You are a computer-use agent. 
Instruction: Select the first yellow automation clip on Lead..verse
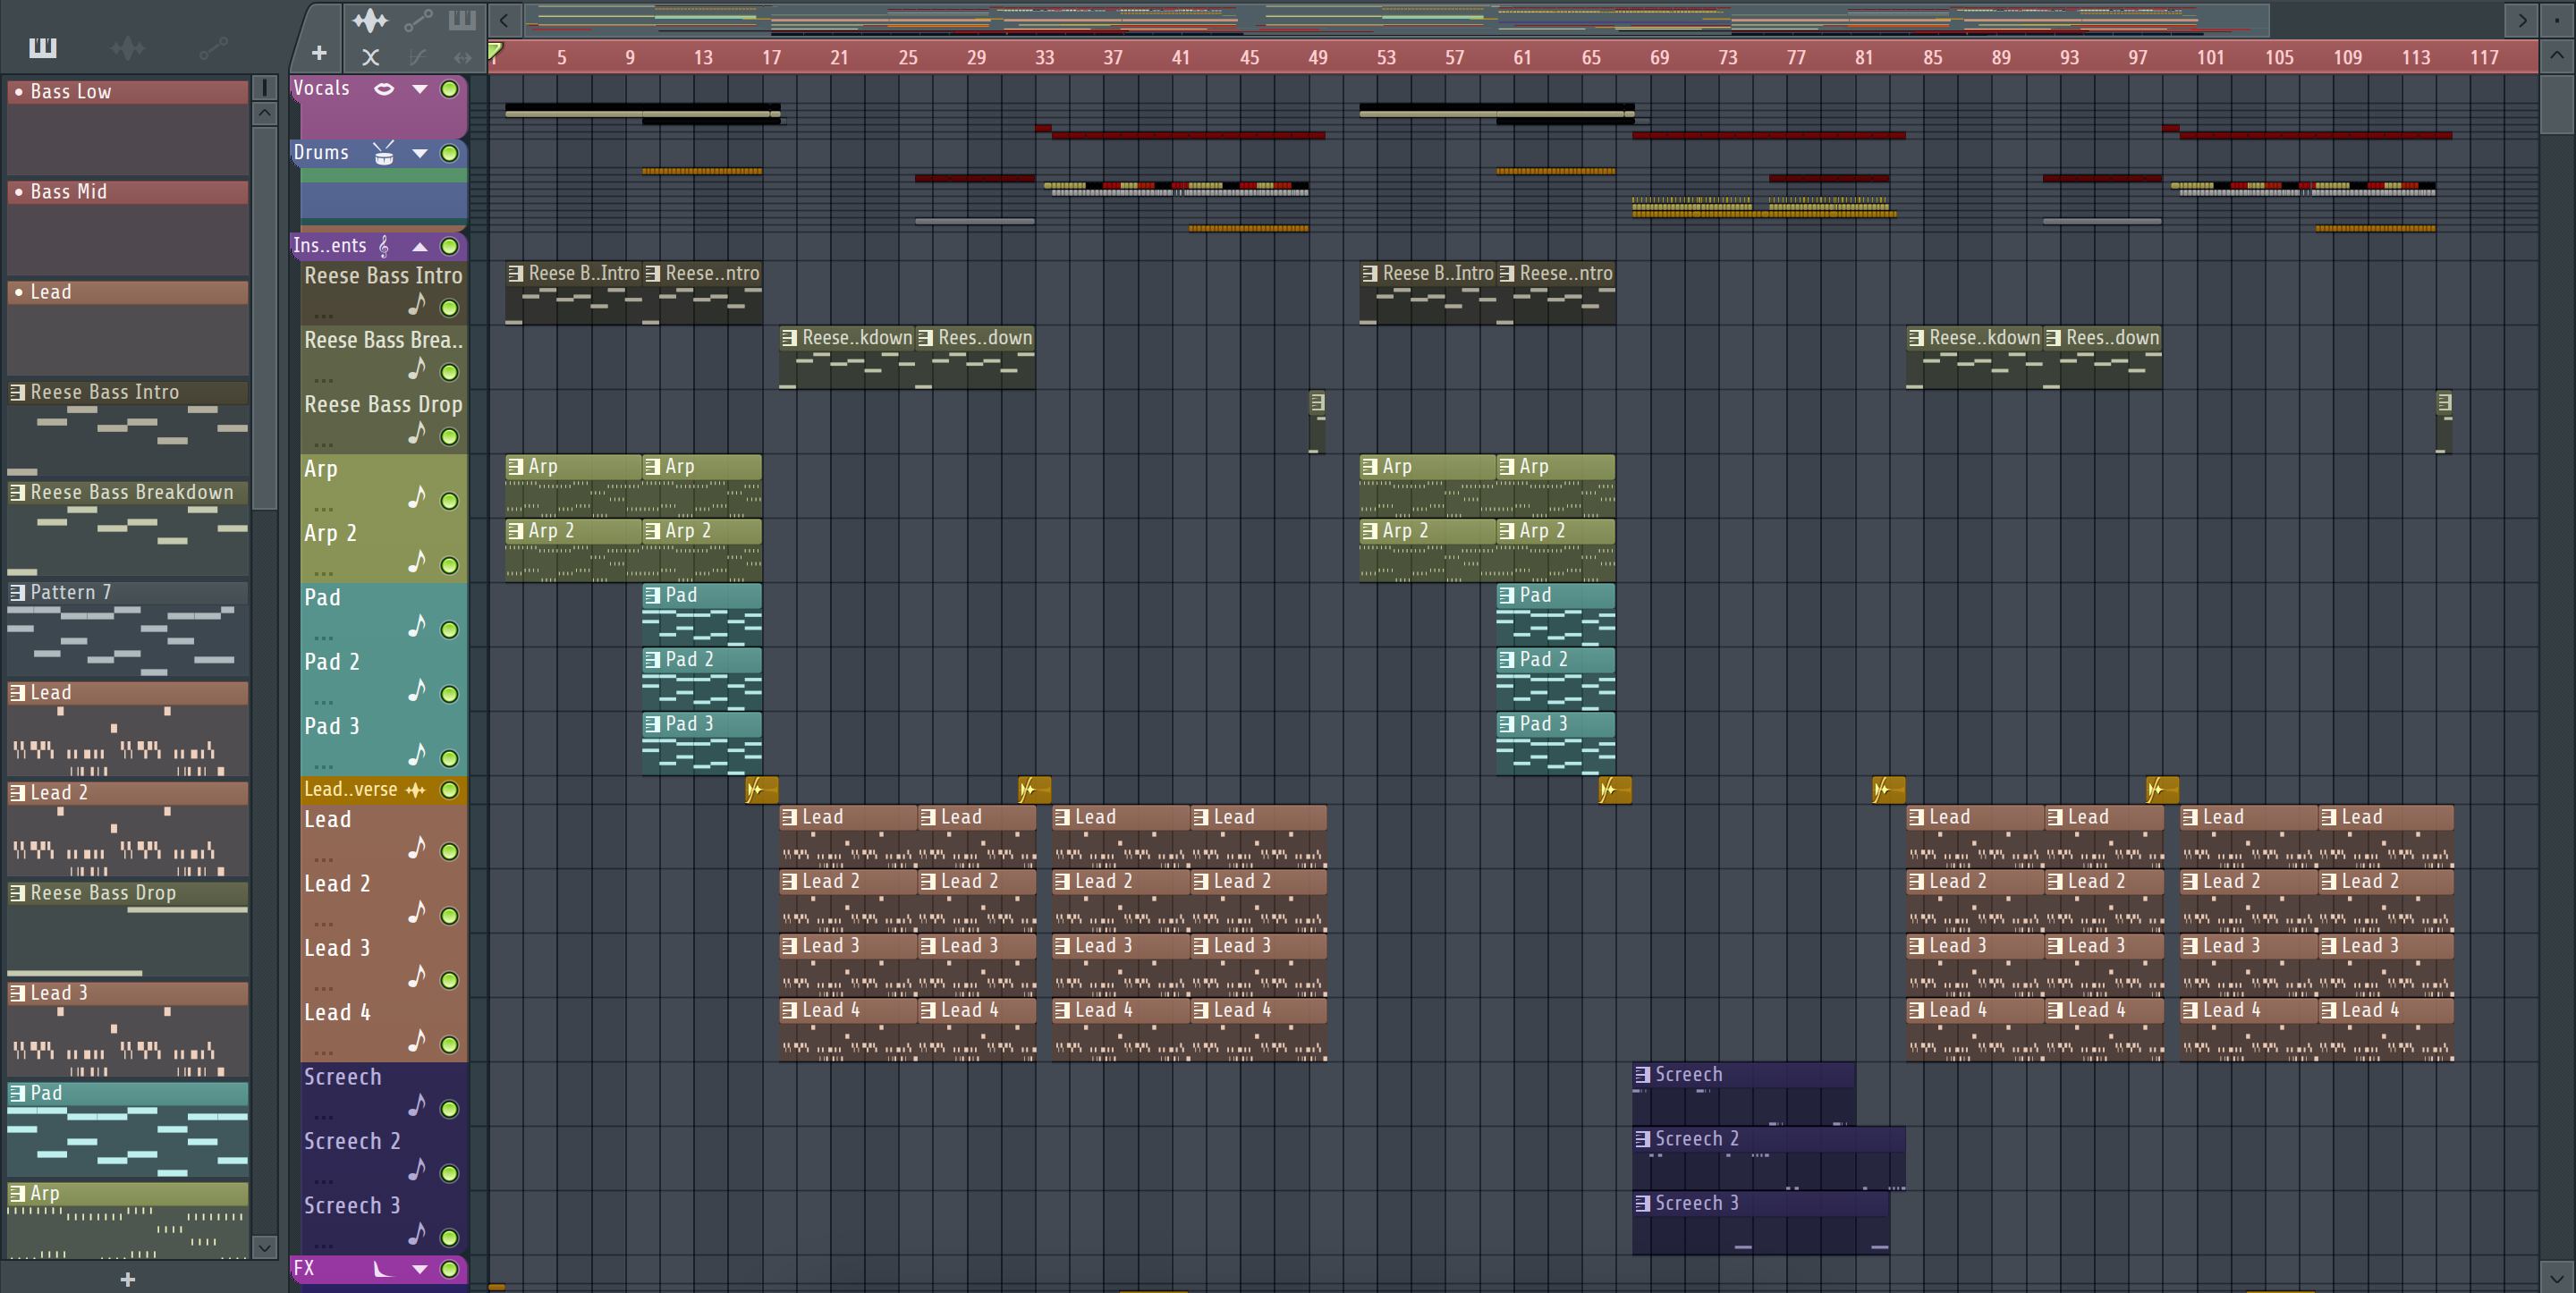(761, 790)
